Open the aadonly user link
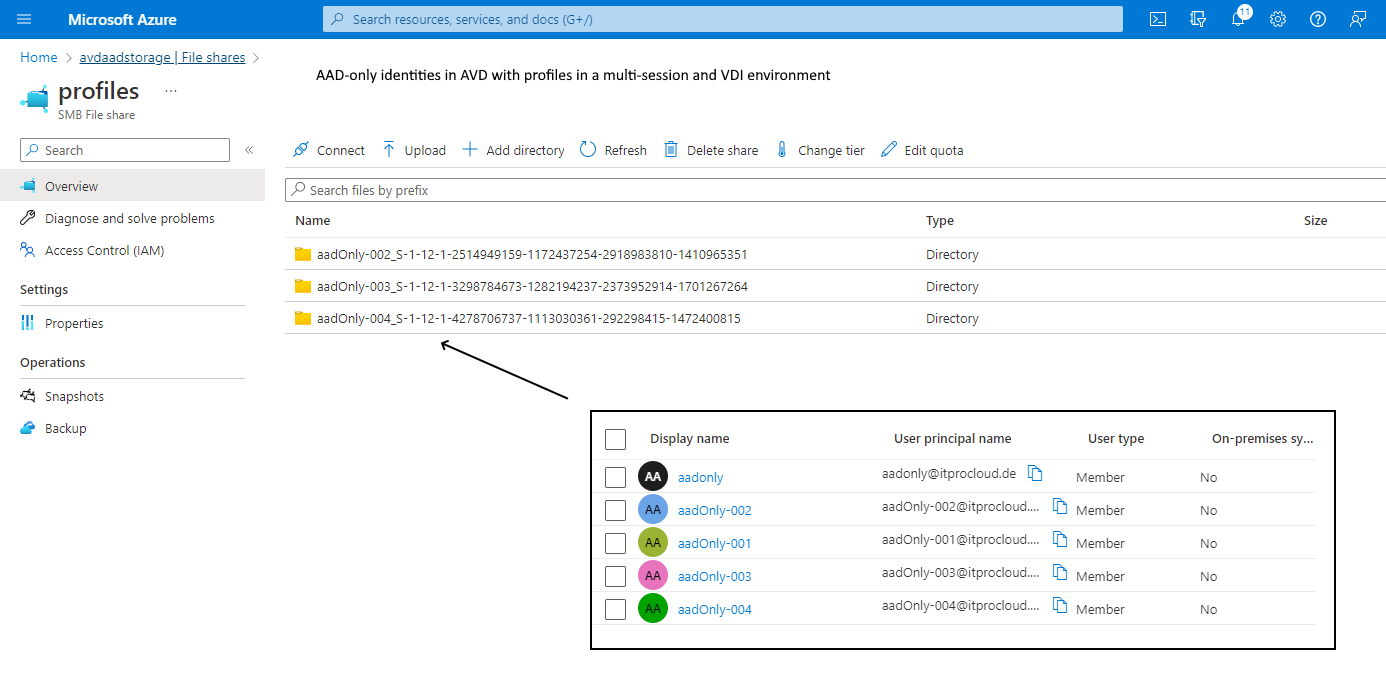This screenshot has width=1386, height=678. 701,477
